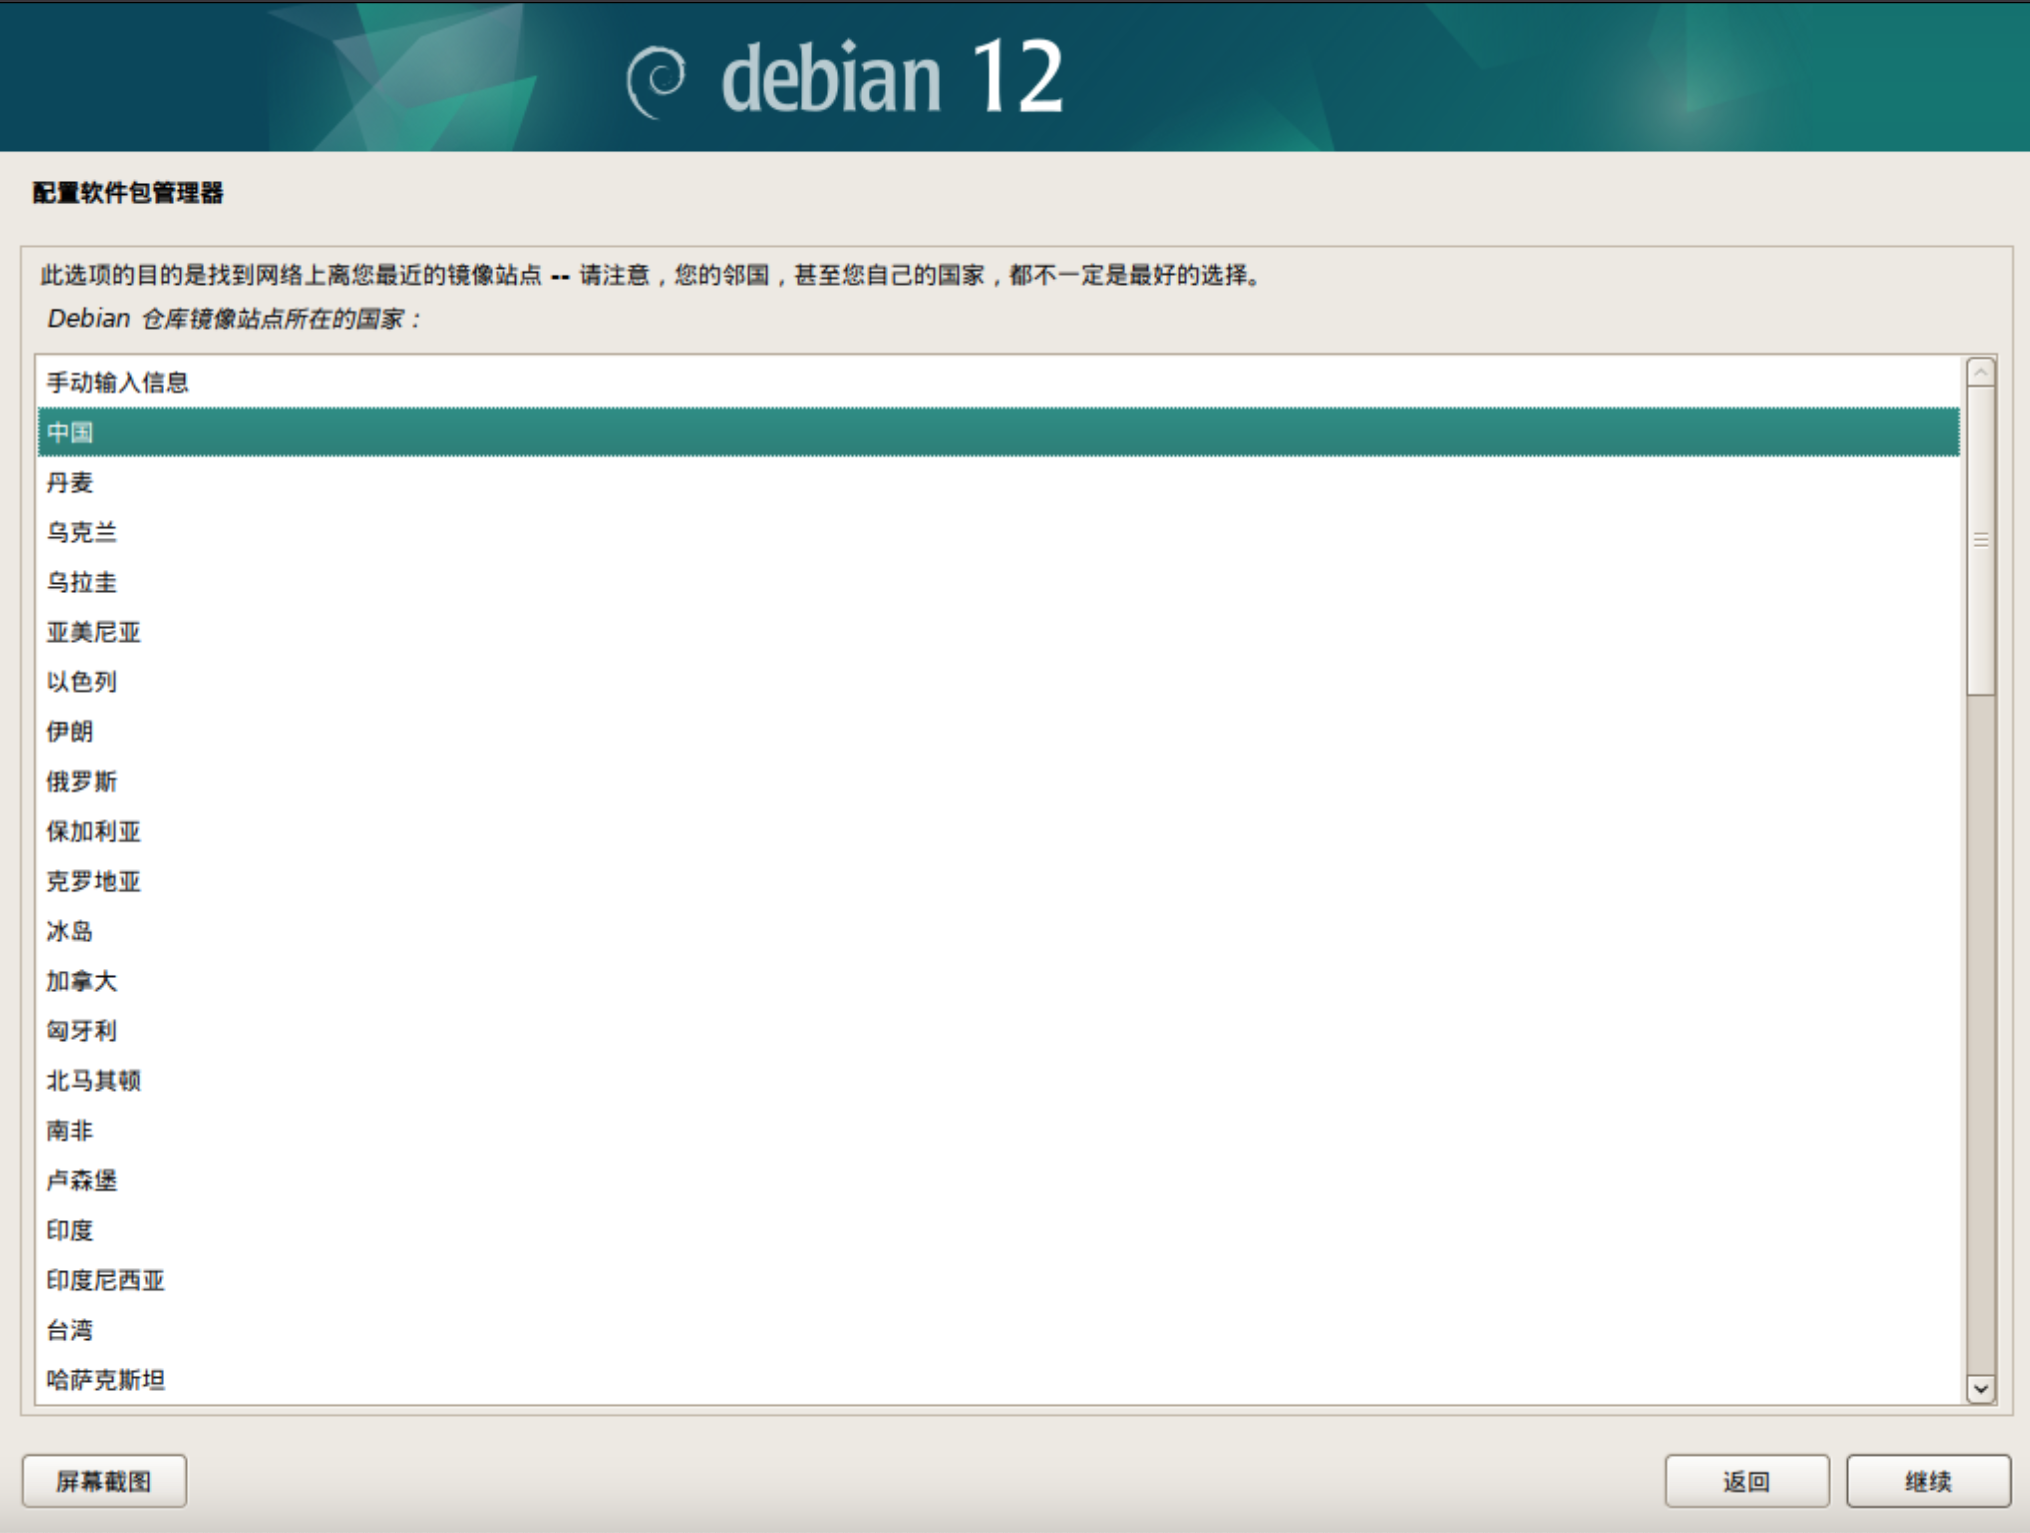Choose 印度尼西亚 mirror country
Image resolution: width=2030 pixels, height=1533 pixels.
pyautogui.click(x=106, y=1281)
